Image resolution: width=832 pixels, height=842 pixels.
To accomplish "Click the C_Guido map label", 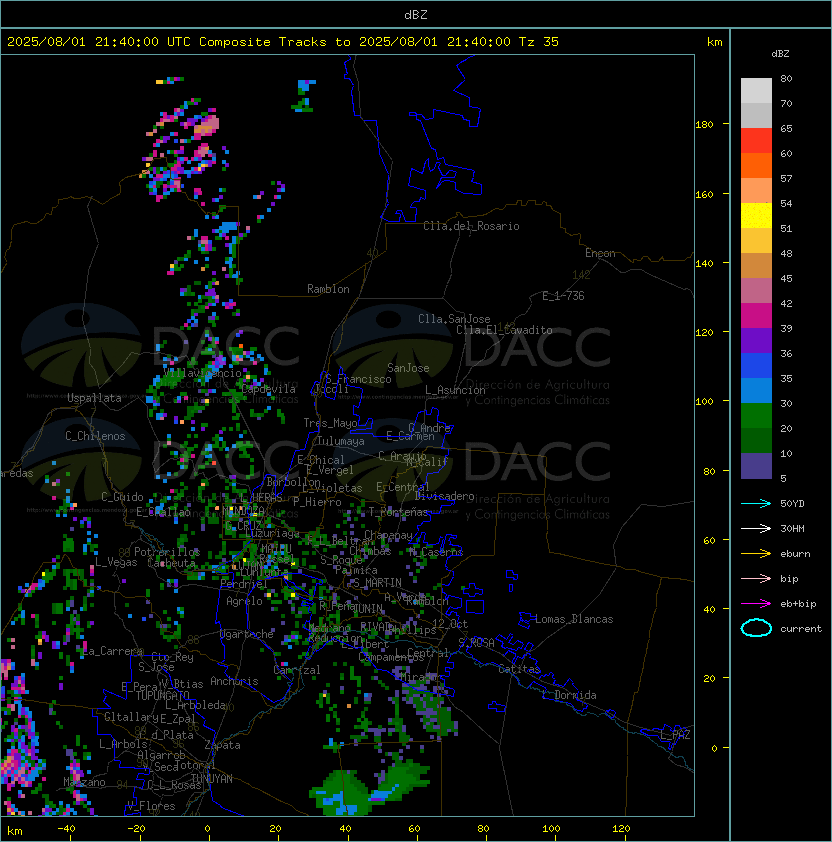I will tap(122, 497).
